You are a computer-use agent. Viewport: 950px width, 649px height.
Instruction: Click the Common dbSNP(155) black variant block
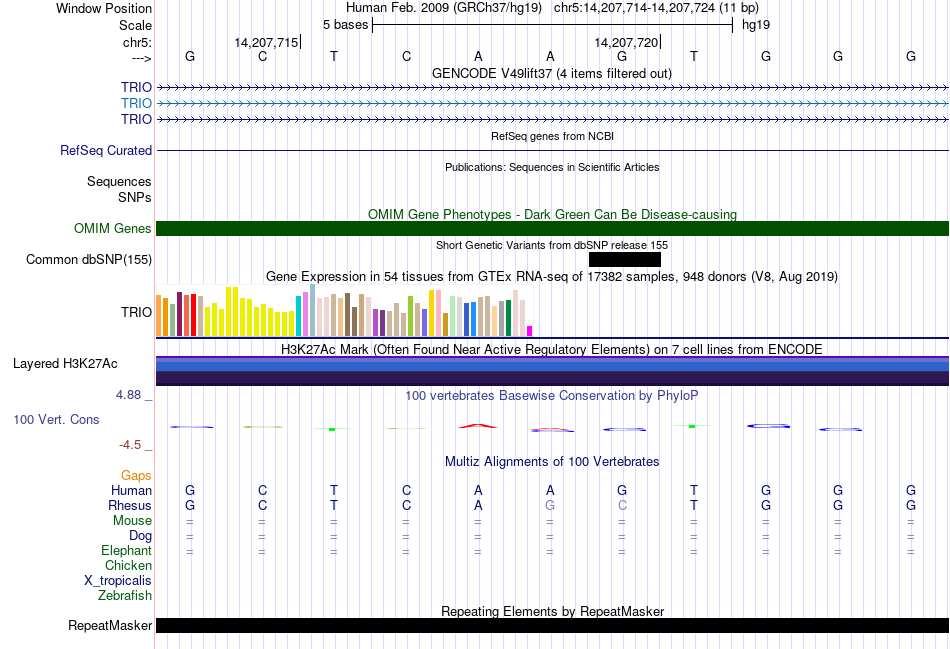[625, 259]
